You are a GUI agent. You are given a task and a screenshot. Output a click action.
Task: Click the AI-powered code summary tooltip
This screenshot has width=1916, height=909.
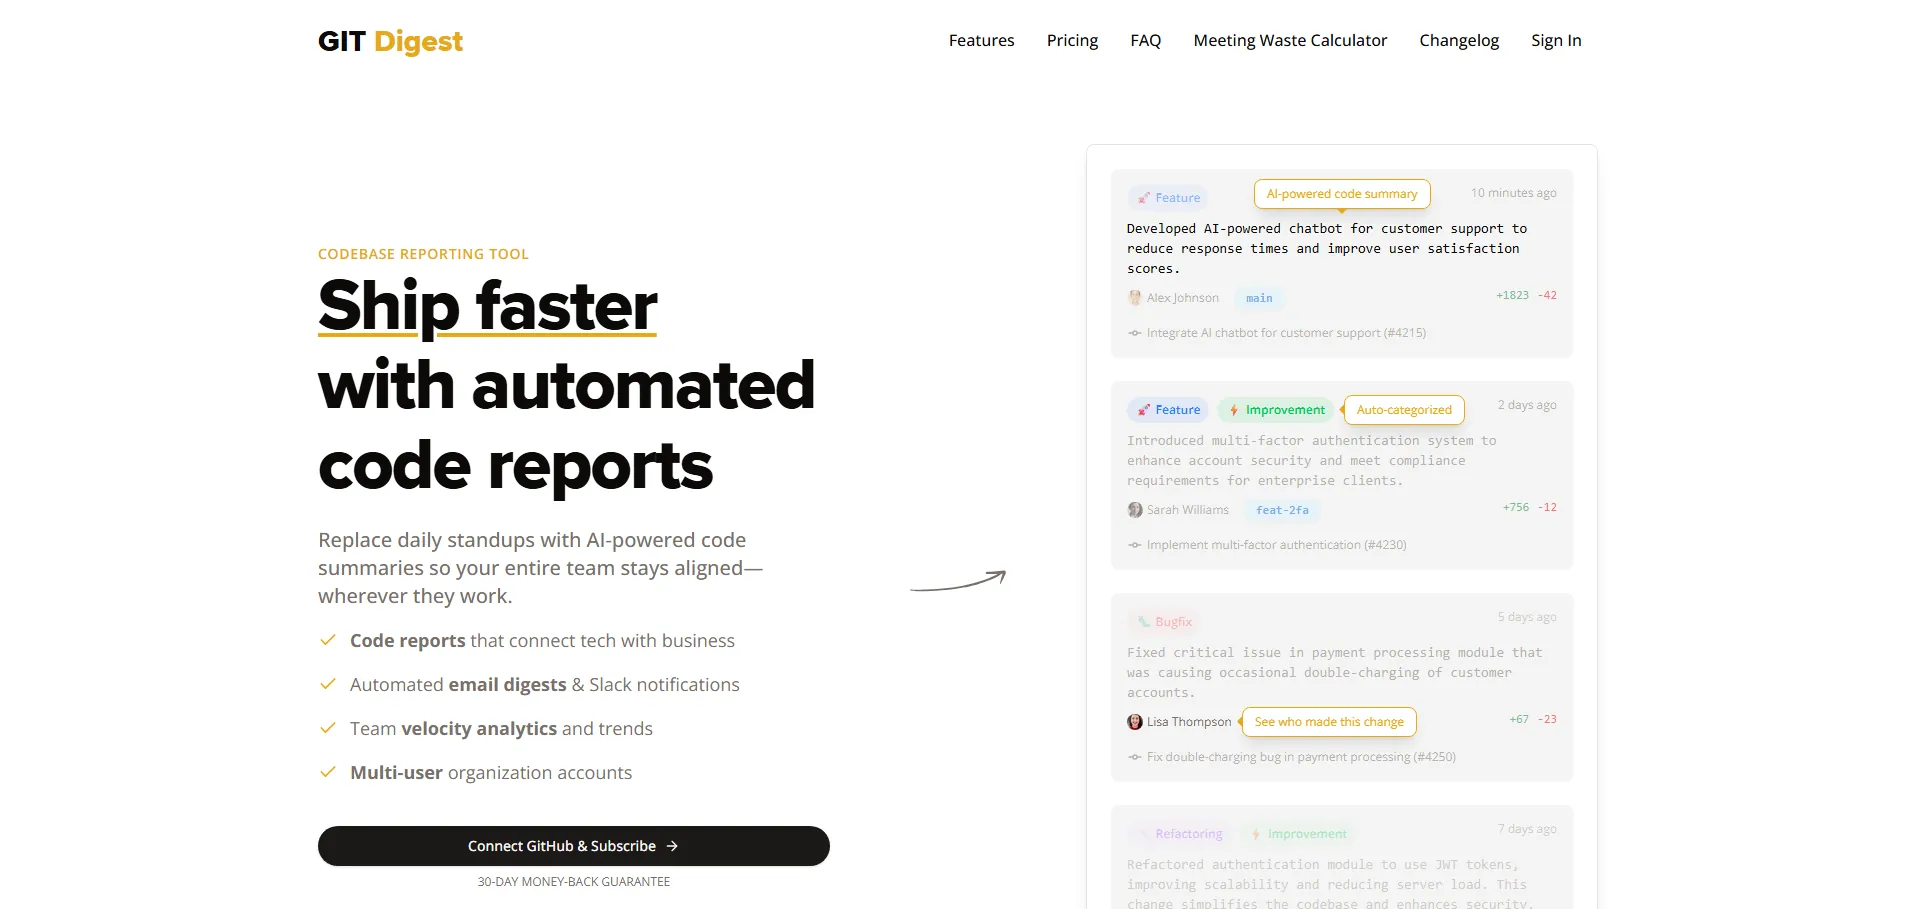click(x=1341, y=194)
